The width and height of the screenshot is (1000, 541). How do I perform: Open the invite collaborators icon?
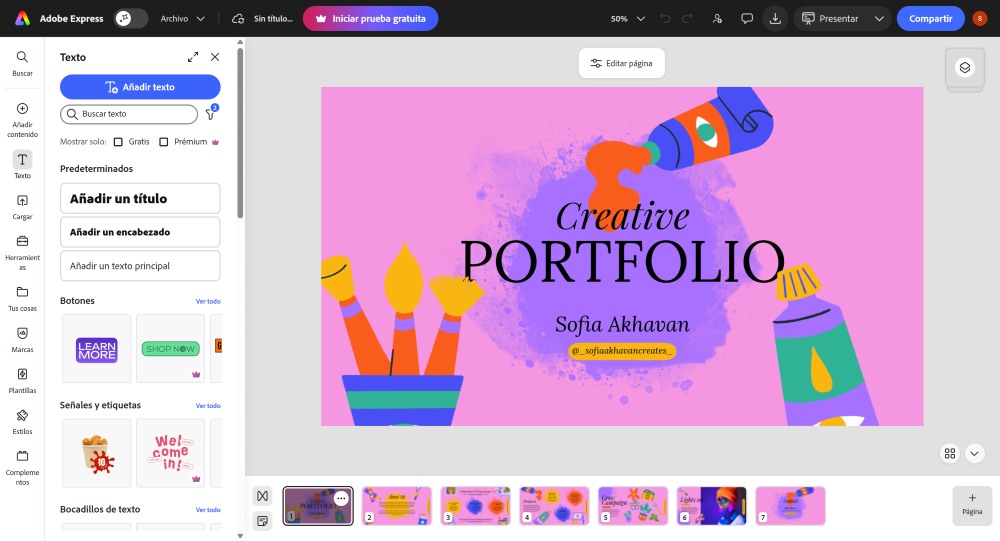pos(717,19)
